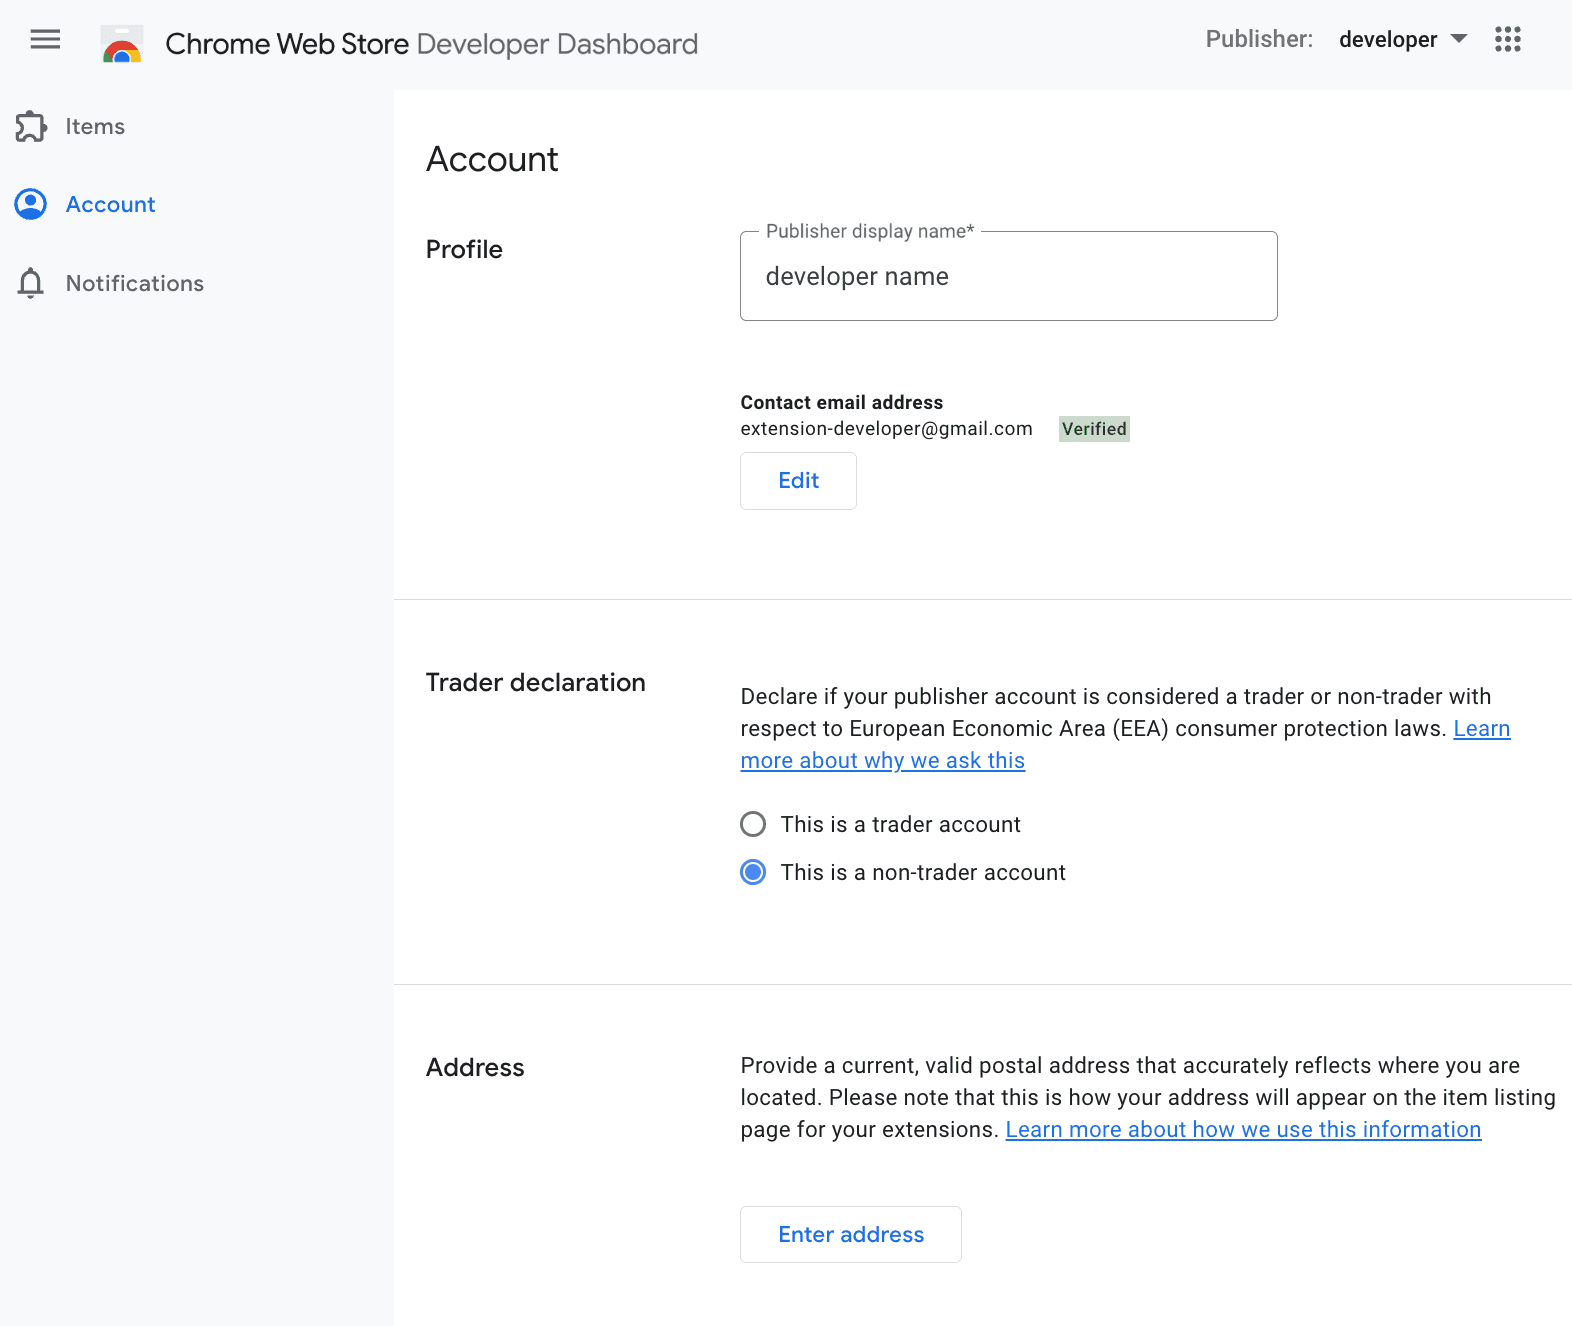Open 'Learn more about how we use this information'
This screenshot has width=1572, height=1326.
click(1243, 1130)
